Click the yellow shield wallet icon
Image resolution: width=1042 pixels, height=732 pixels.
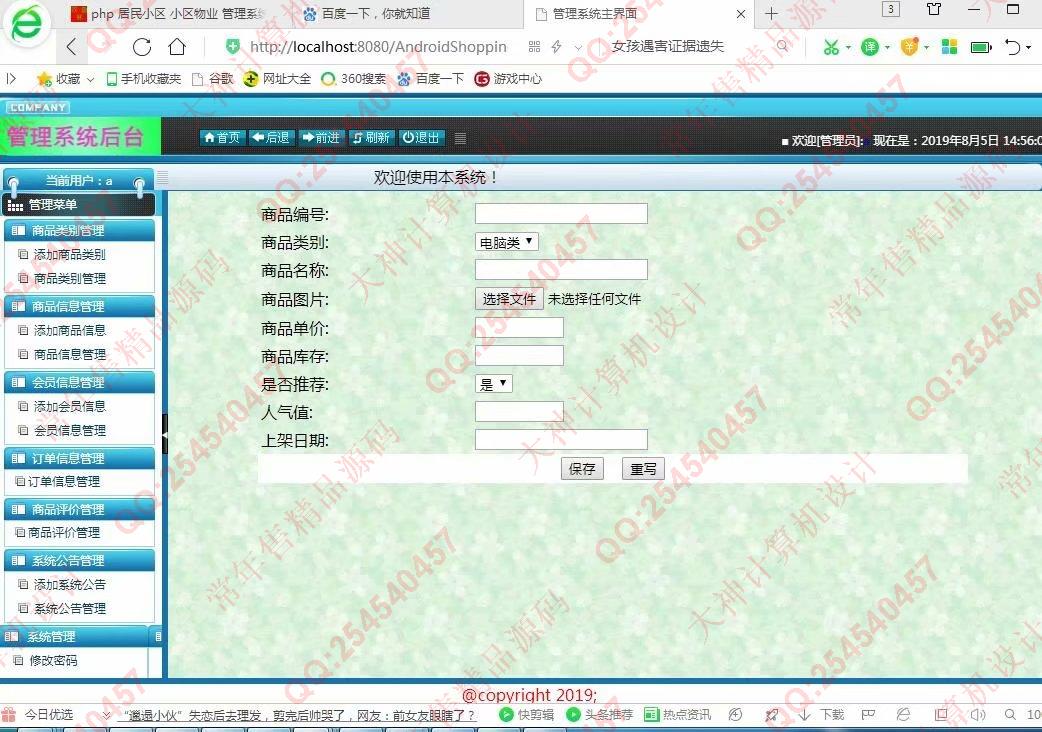click(909, 46)
